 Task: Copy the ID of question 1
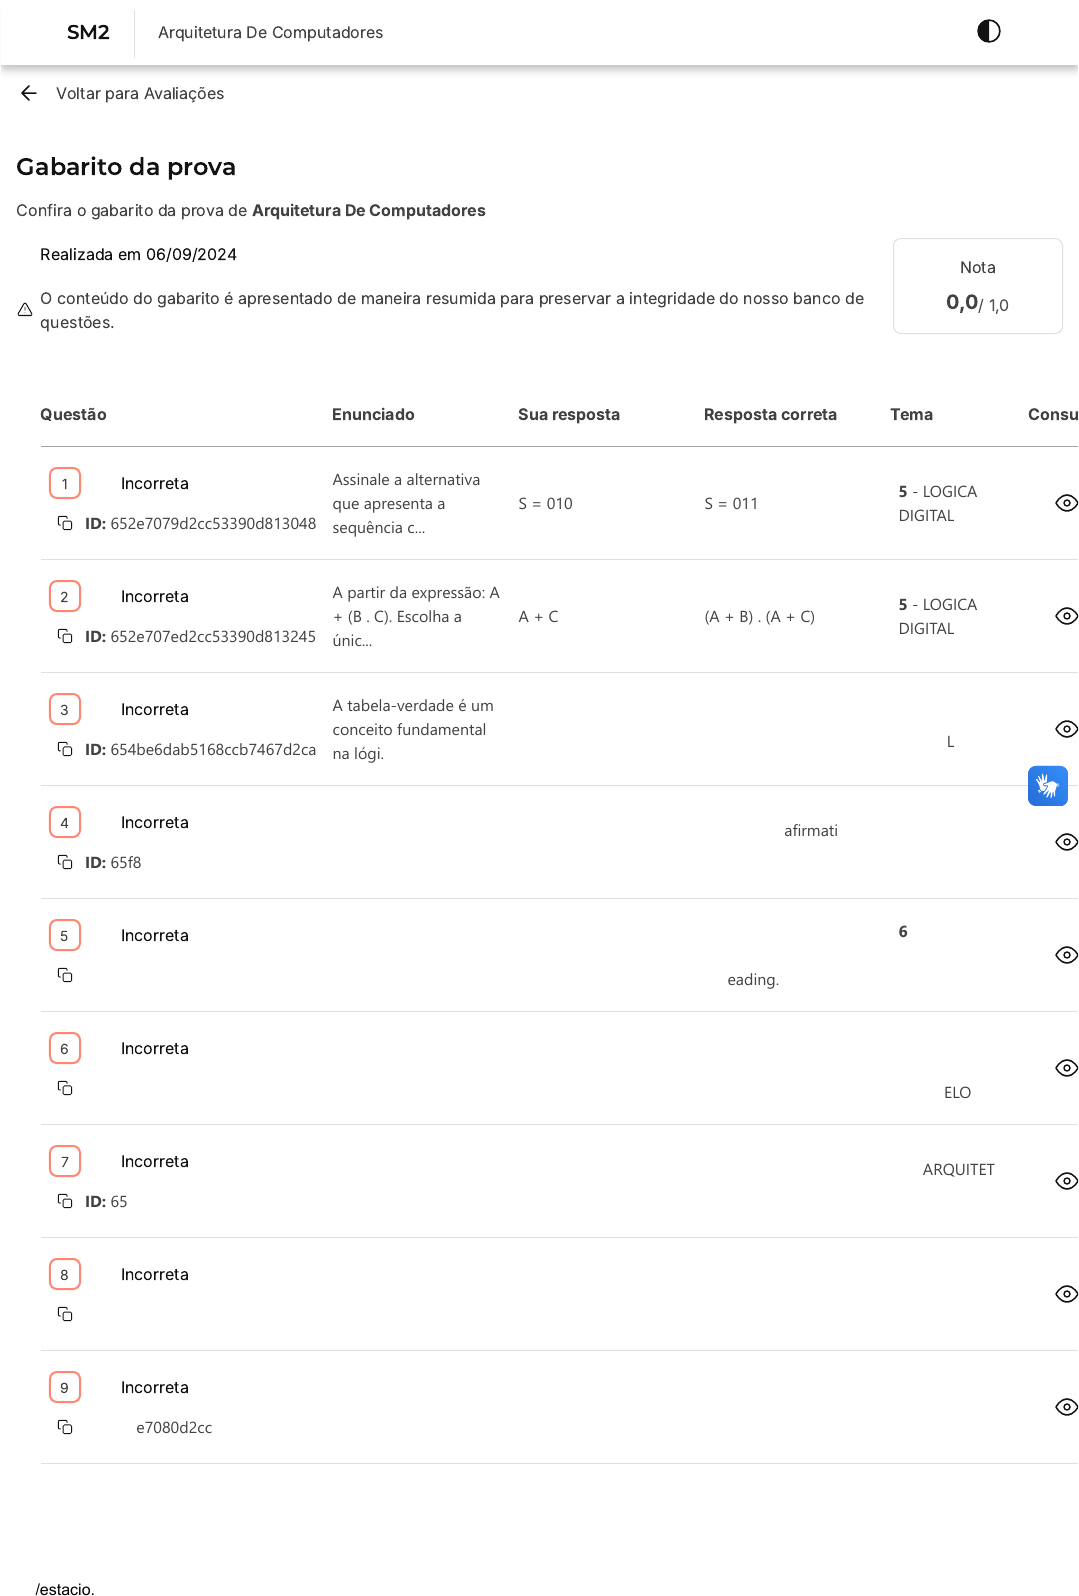click(x=65, y=523)
